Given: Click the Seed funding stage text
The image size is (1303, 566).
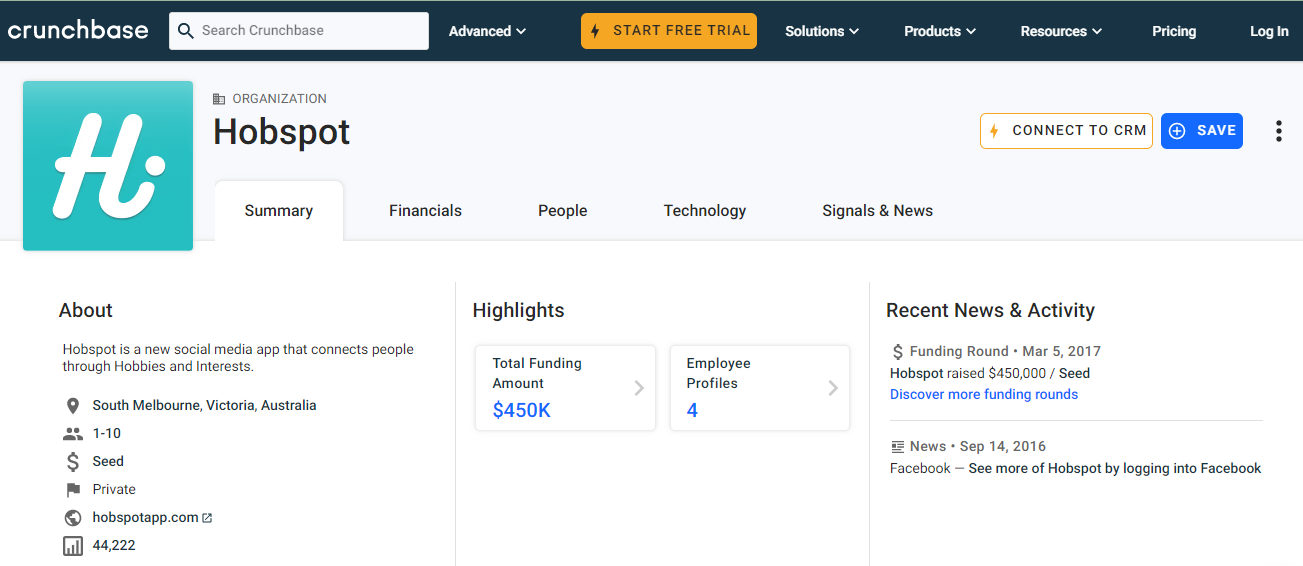Looking at the screenshot, I should tap(108, 462).
